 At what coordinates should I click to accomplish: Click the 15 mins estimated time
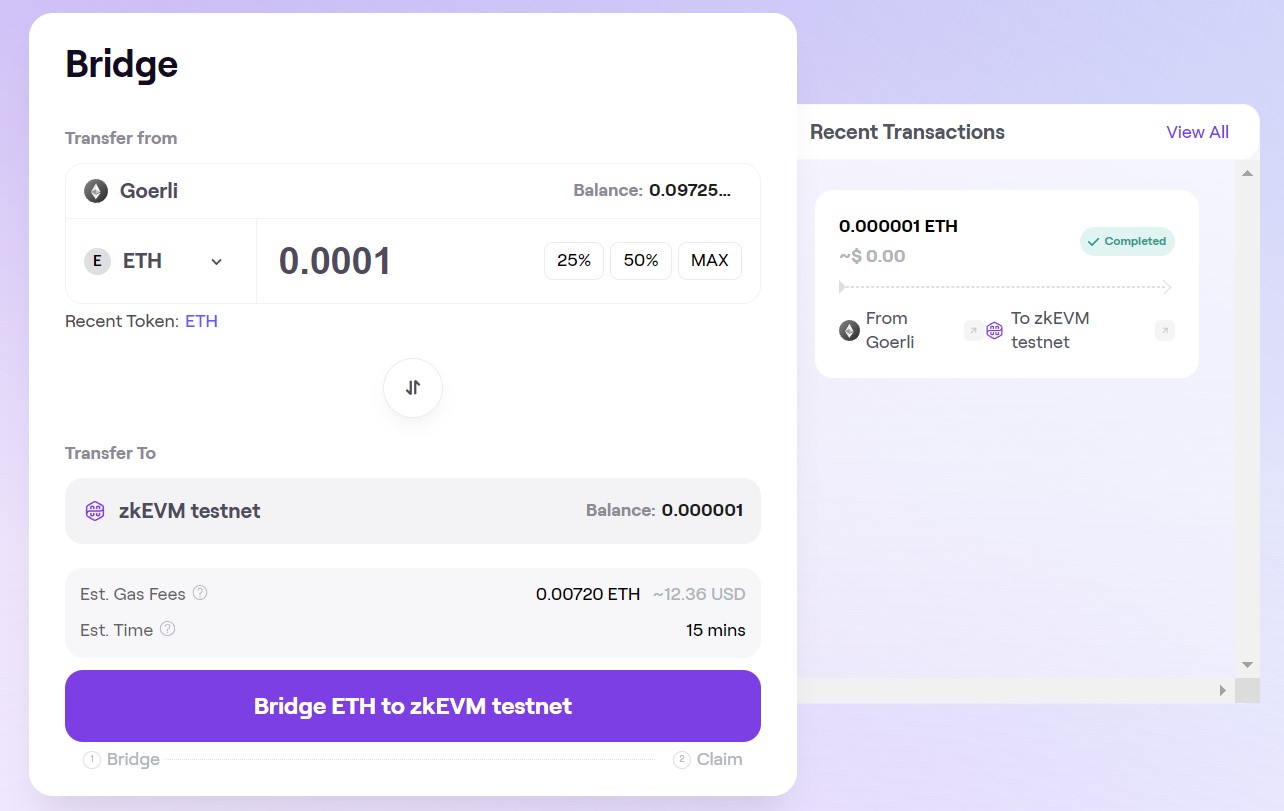click(x=716, y=630)
